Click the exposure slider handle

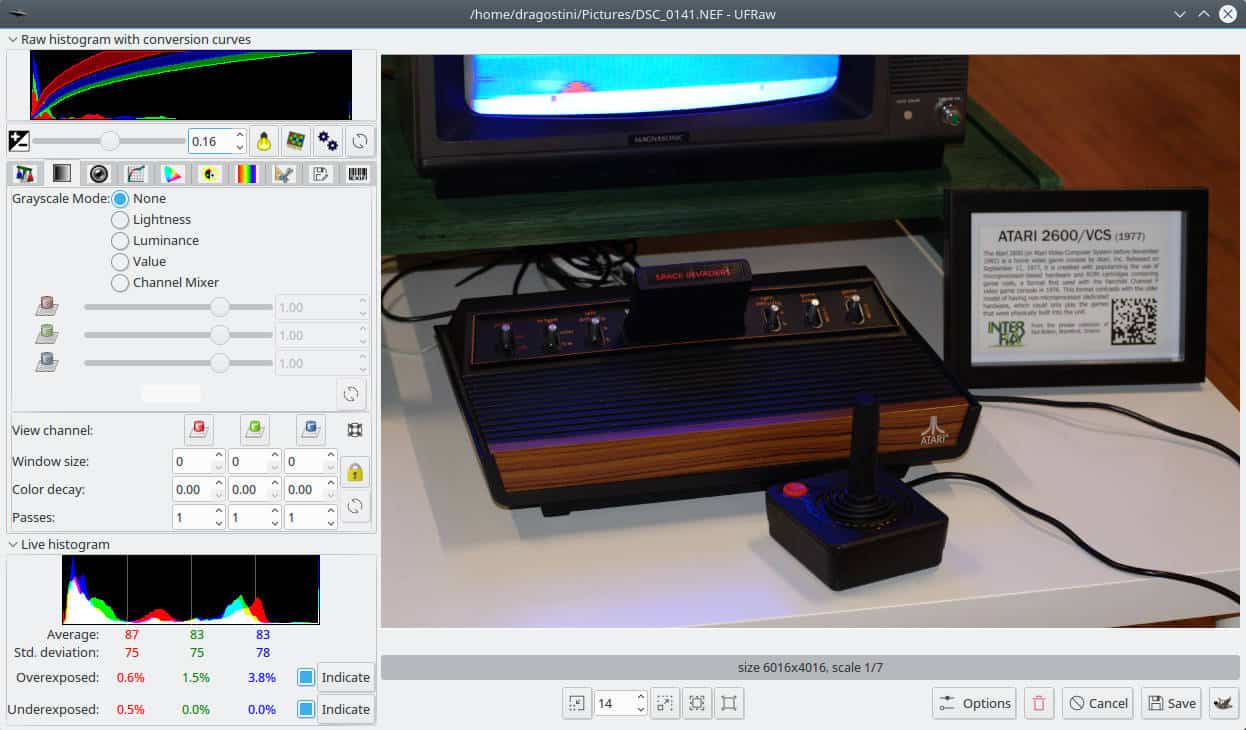[x=110, y=141]
